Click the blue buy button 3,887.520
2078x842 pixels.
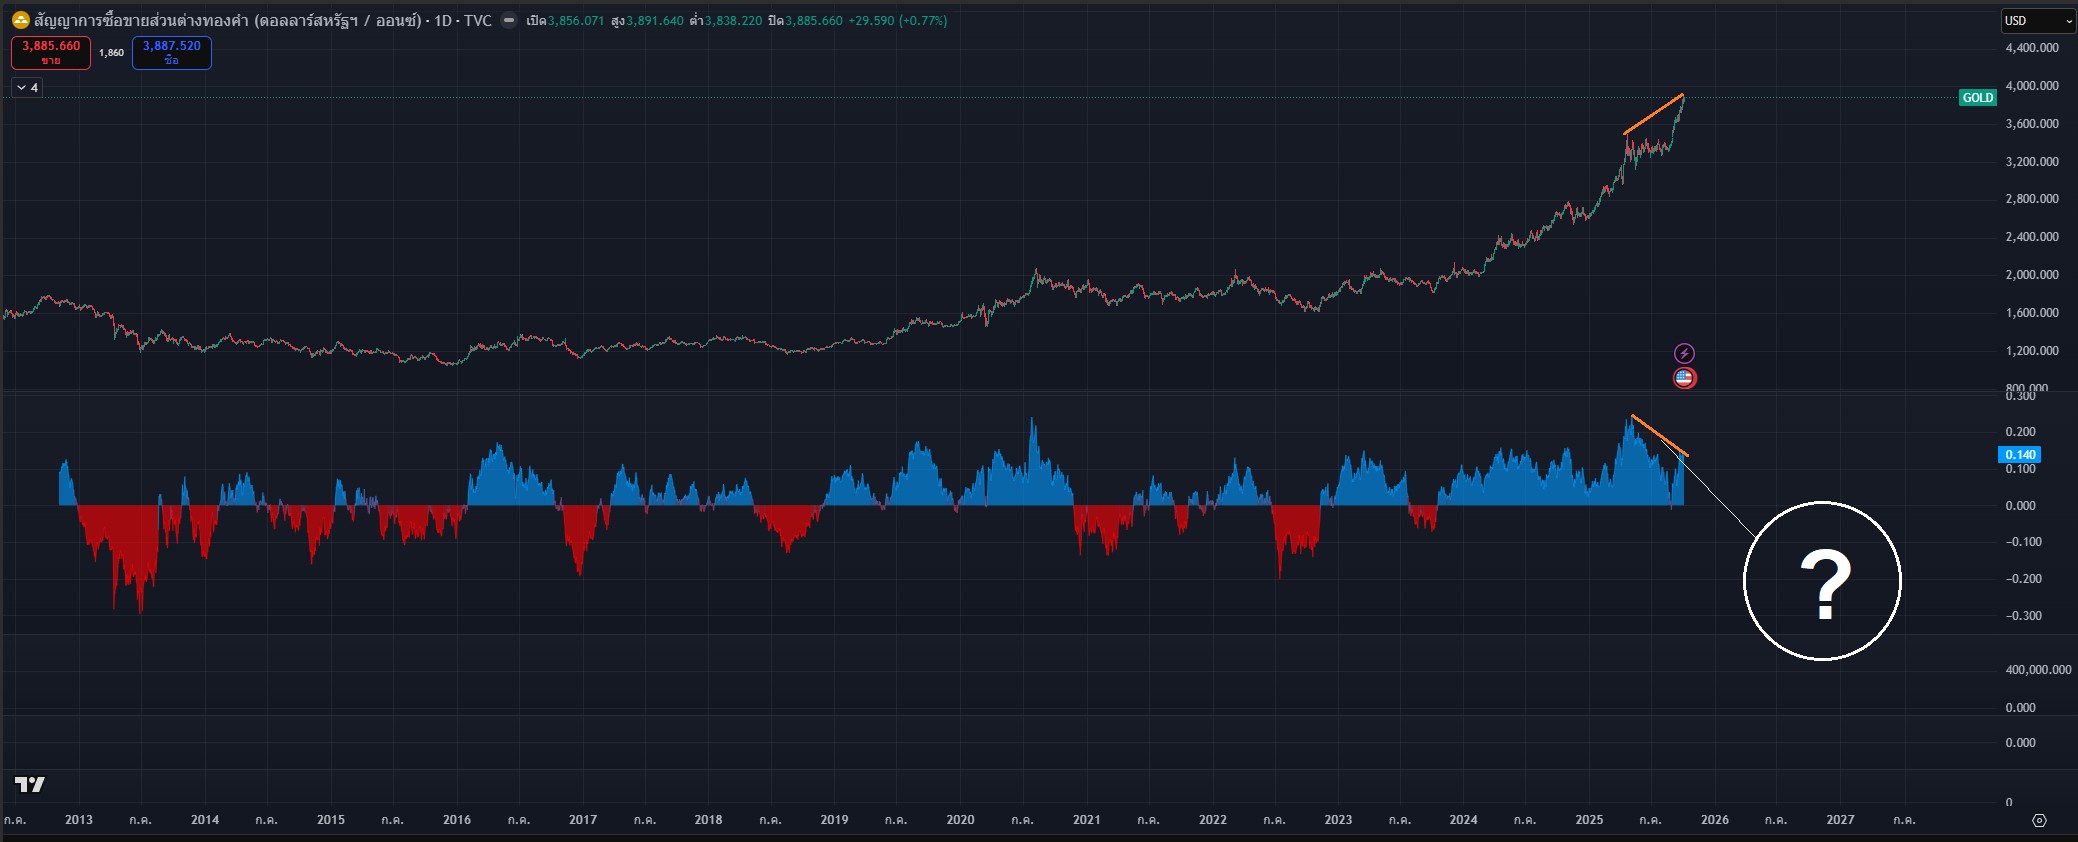tap(172, 53)
